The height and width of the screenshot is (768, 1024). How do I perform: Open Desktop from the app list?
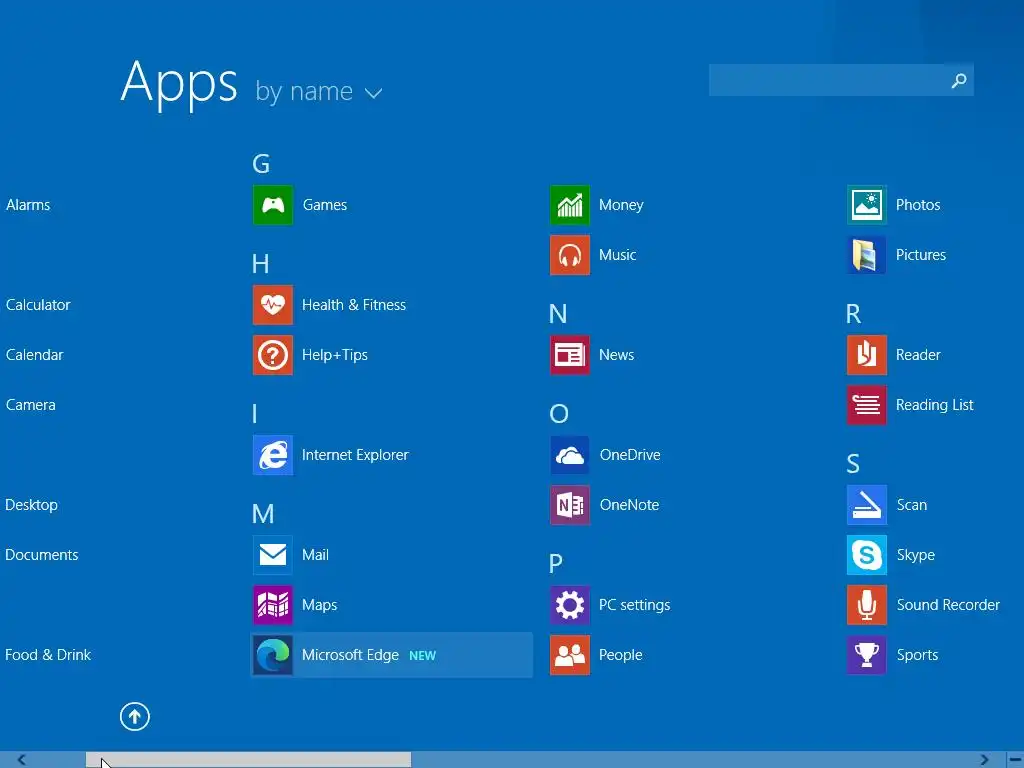tap(31, 505)
